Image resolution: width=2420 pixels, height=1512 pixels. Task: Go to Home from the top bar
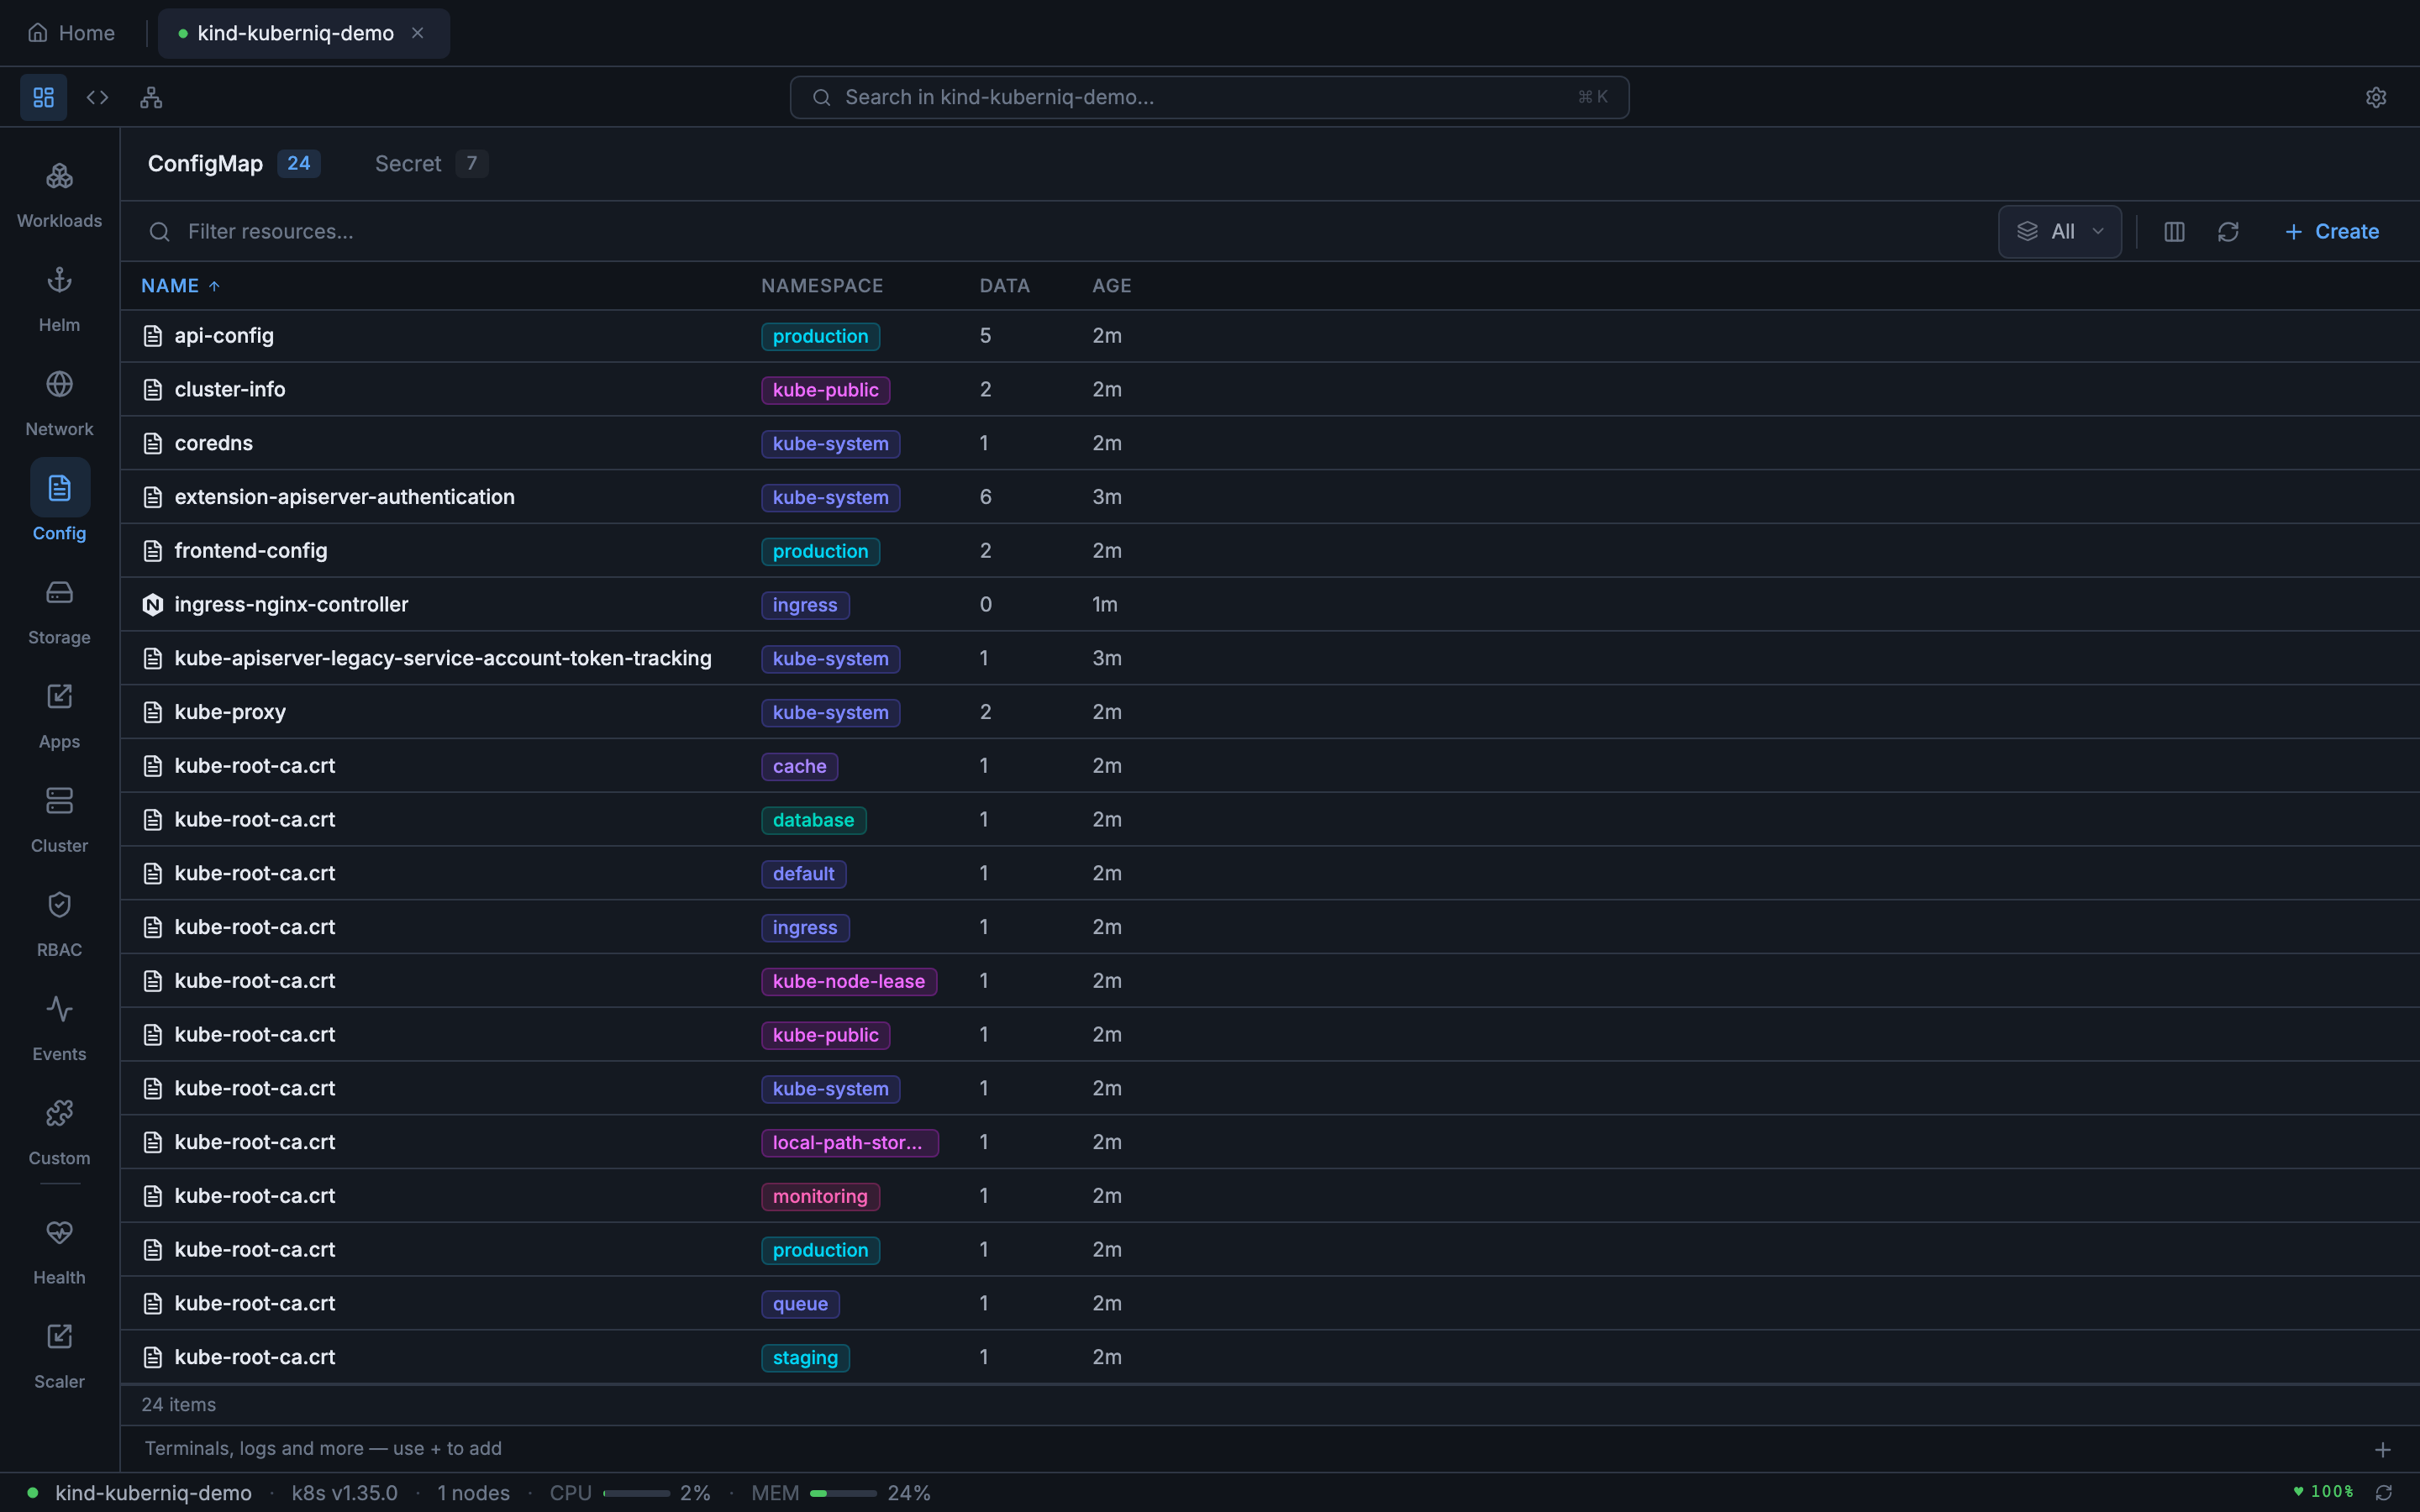click(x=71, y=32)
